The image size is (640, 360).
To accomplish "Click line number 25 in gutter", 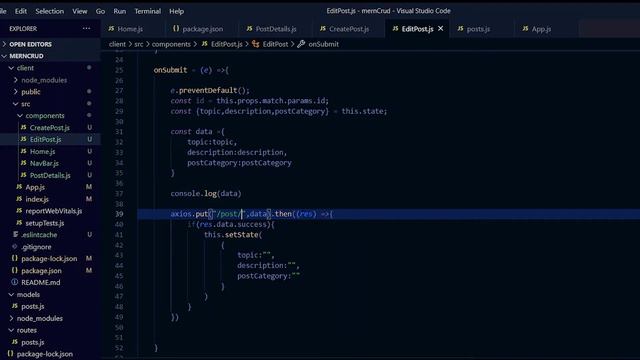I will click(x=119, y=70).
